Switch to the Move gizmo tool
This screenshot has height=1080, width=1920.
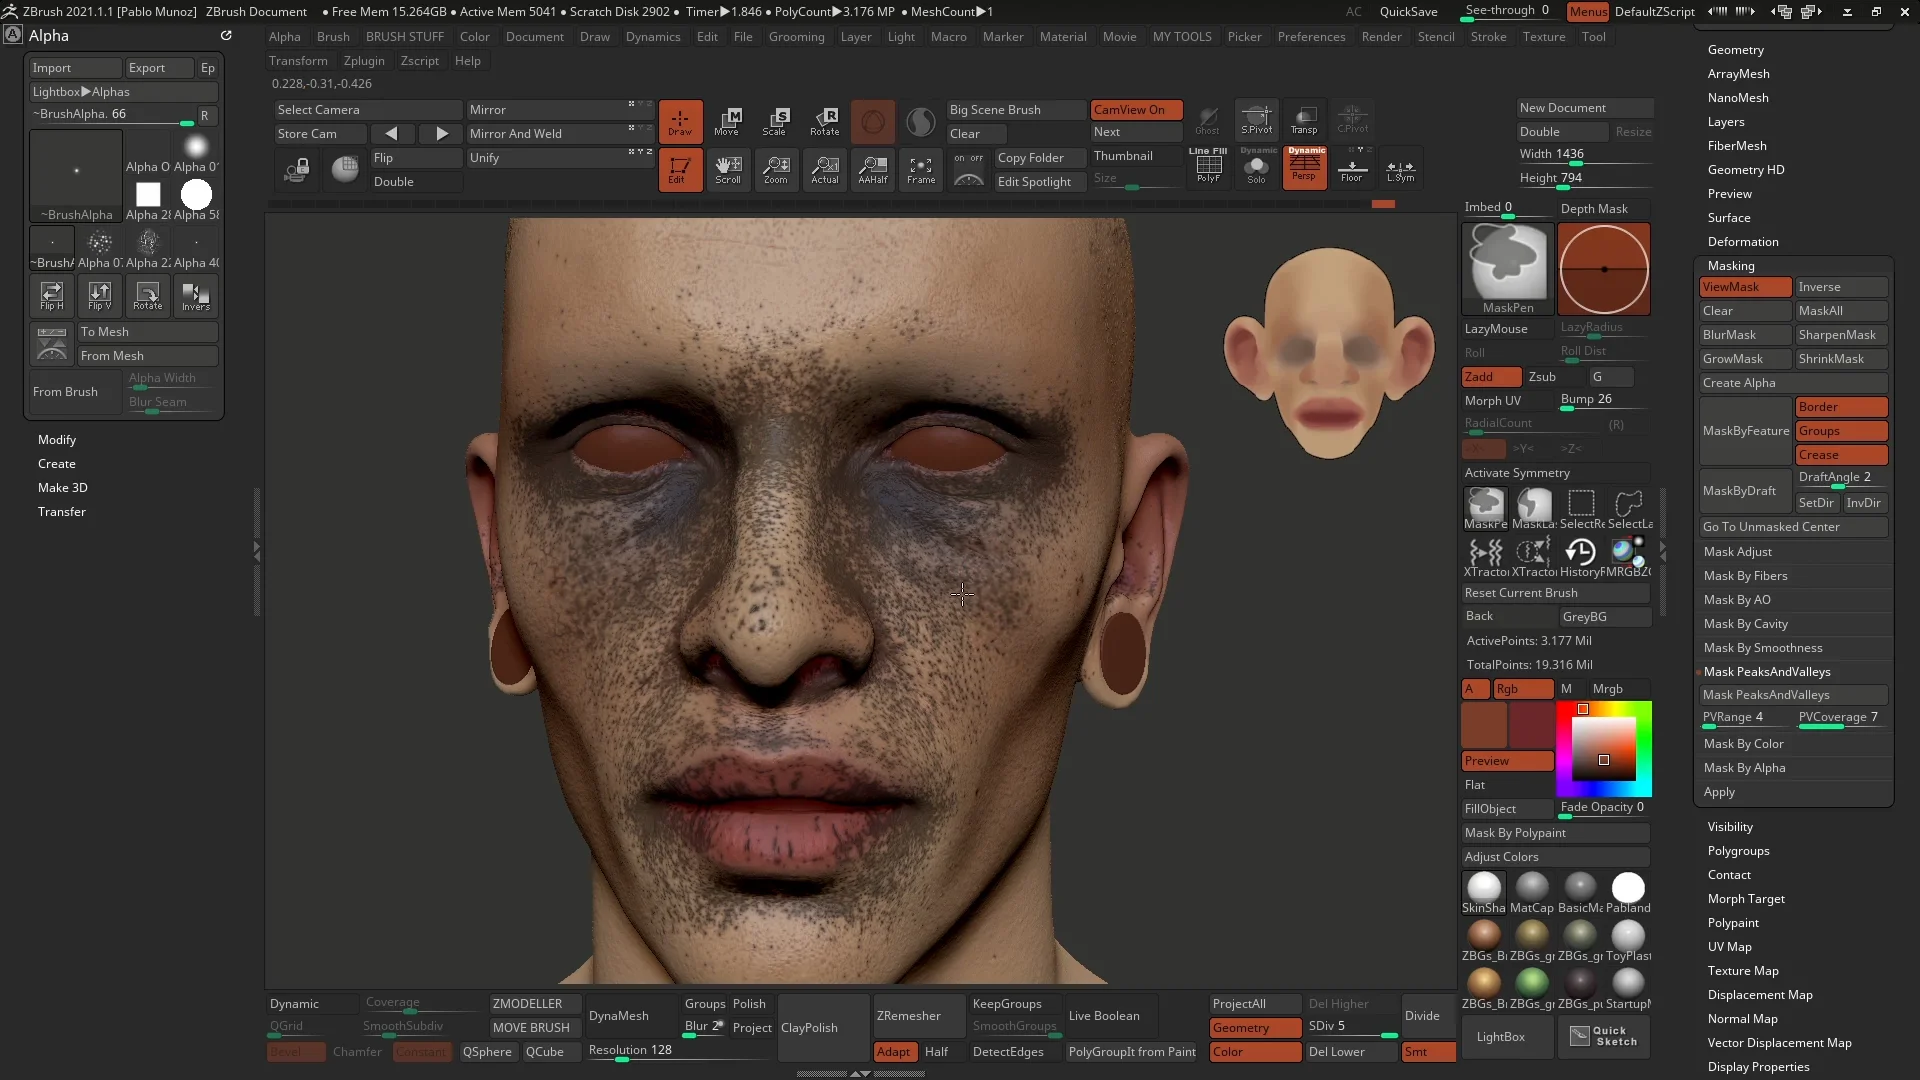click(x=730, y=121)
